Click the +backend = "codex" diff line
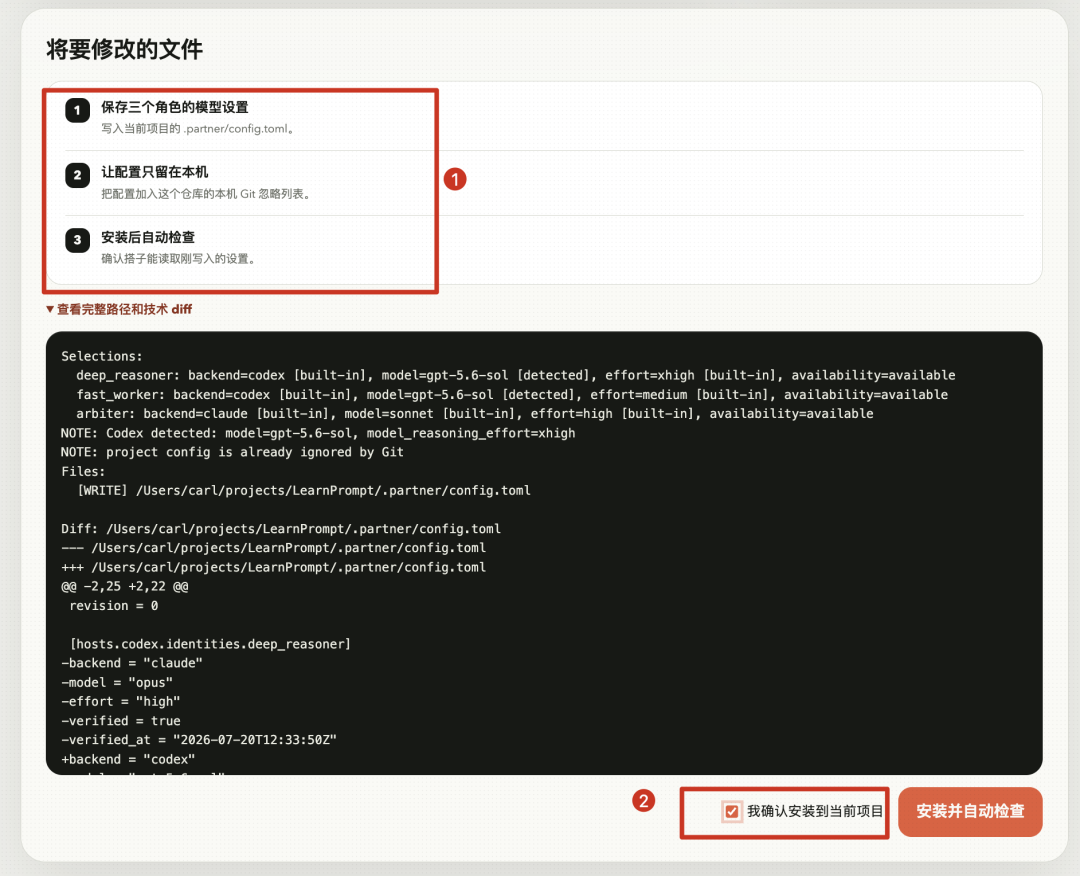The width and height of the screenshot is (1080, 876). [x=128, y=759]
